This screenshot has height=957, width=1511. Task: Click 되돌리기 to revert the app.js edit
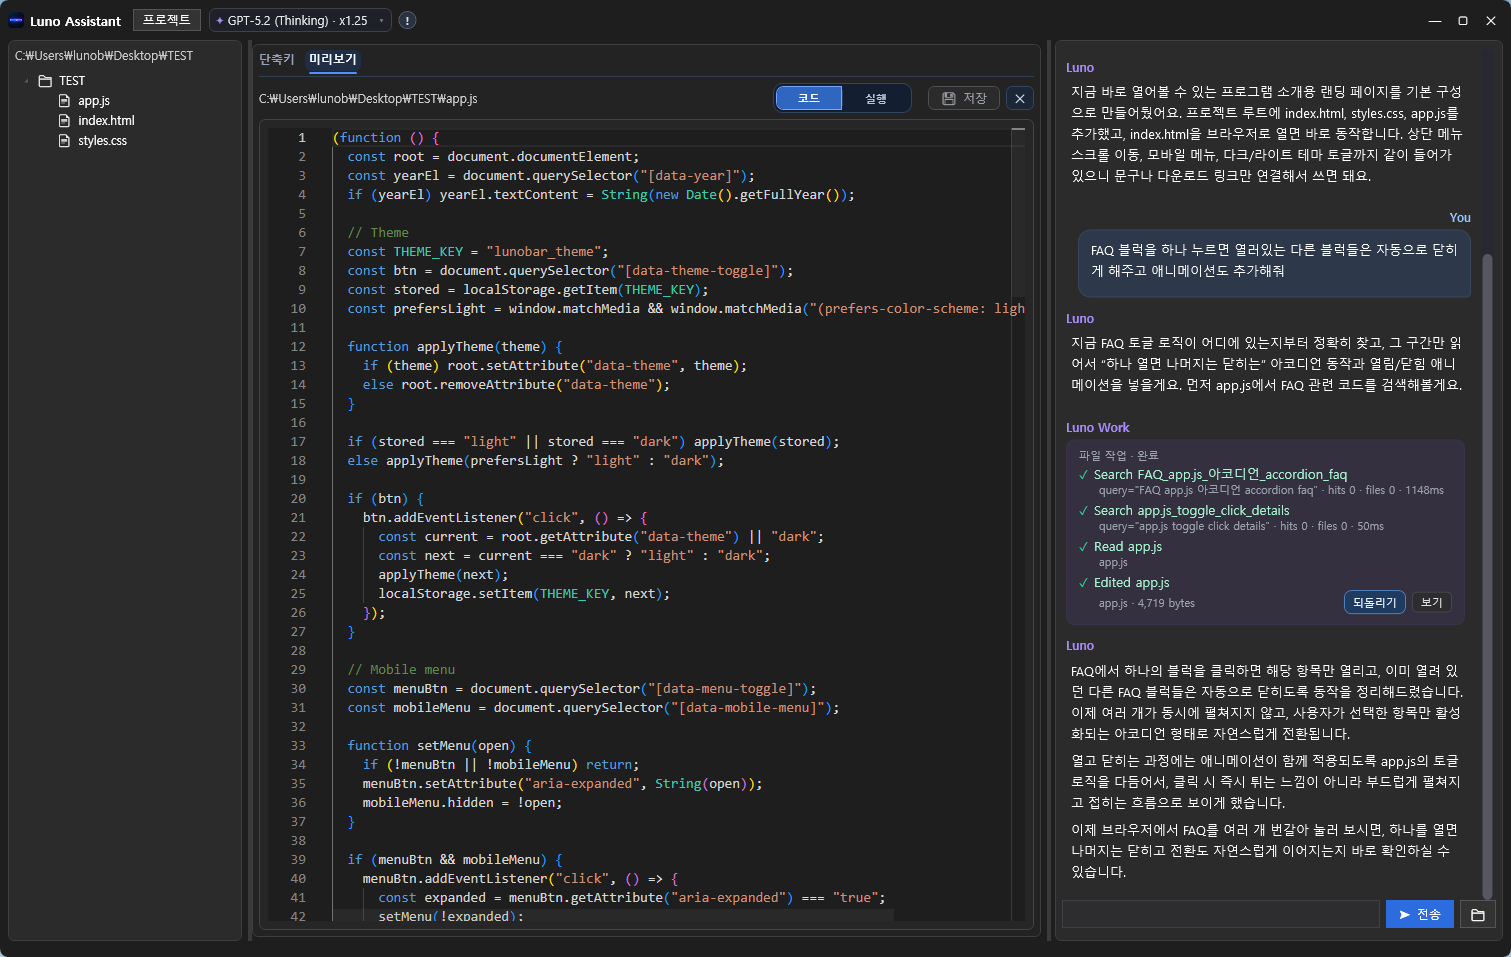click(1374, 602)
